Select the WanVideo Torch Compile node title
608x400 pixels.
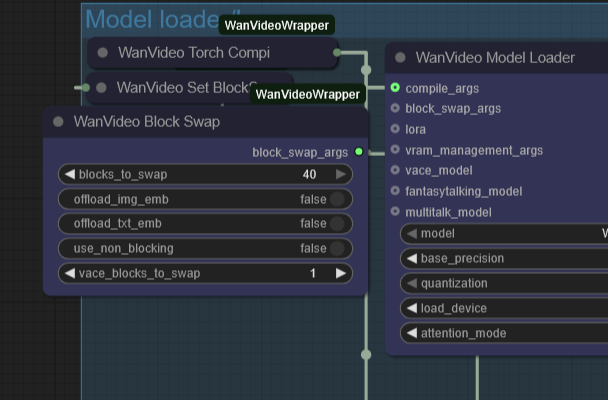point(194,53)
